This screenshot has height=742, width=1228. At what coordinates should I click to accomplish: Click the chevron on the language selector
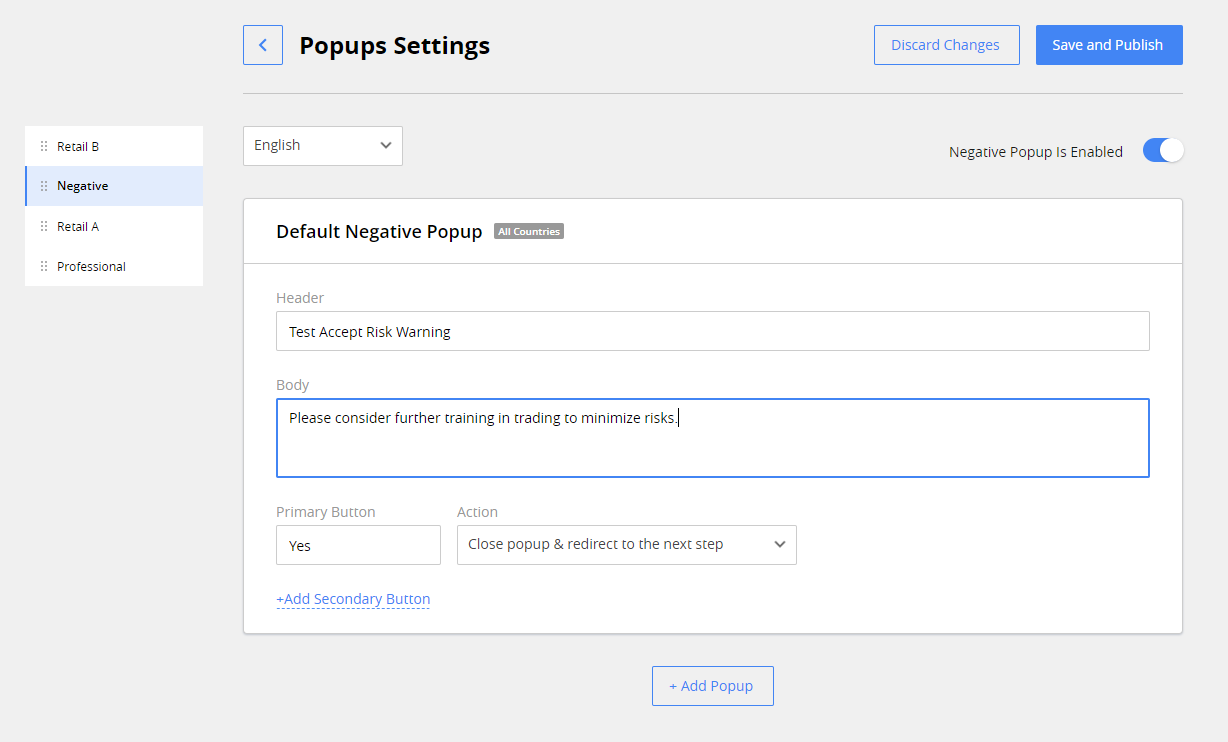(x=385, y=146)
